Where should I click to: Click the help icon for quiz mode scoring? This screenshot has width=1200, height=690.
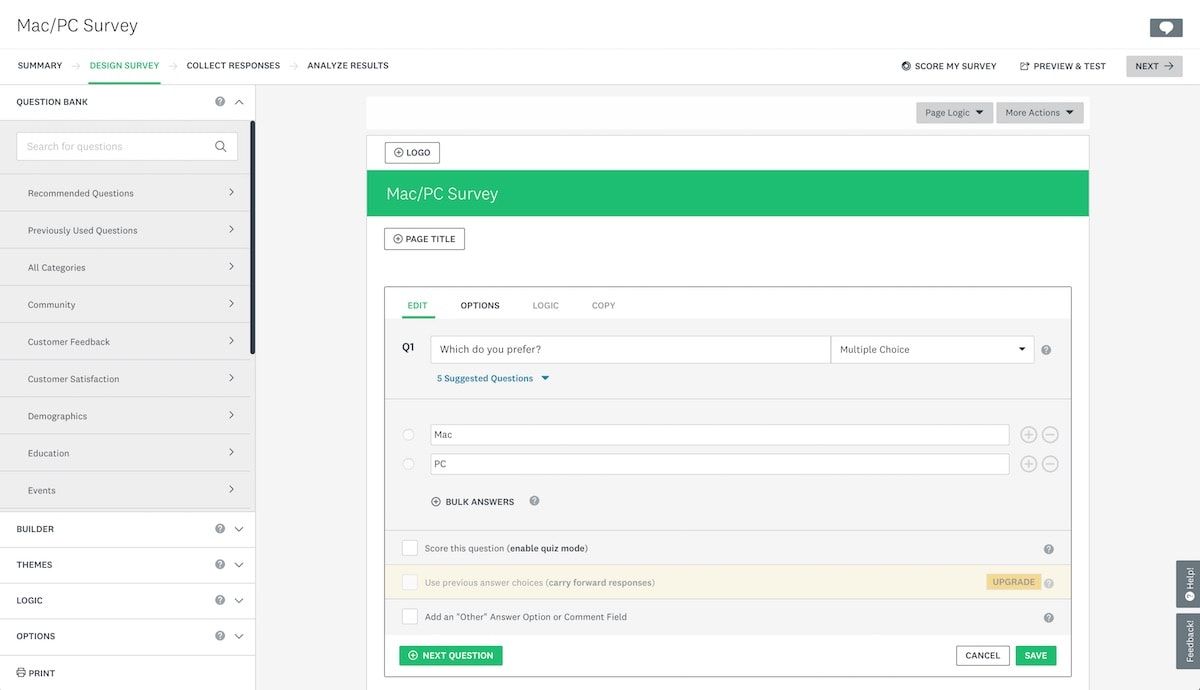[1048, 549]
